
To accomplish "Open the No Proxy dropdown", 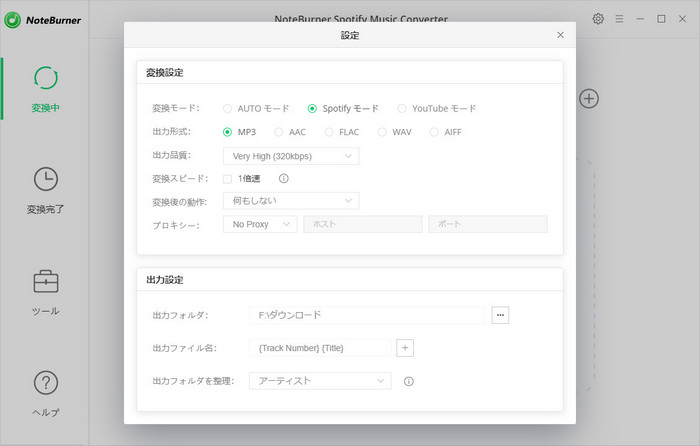I will 260,224.
